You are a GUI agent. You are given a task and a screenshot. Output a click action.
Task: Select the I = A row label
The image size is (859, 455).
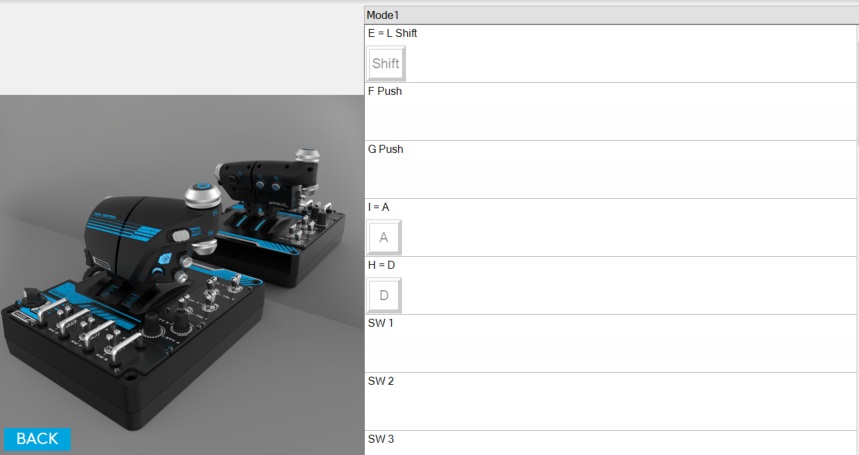(379, 207)
